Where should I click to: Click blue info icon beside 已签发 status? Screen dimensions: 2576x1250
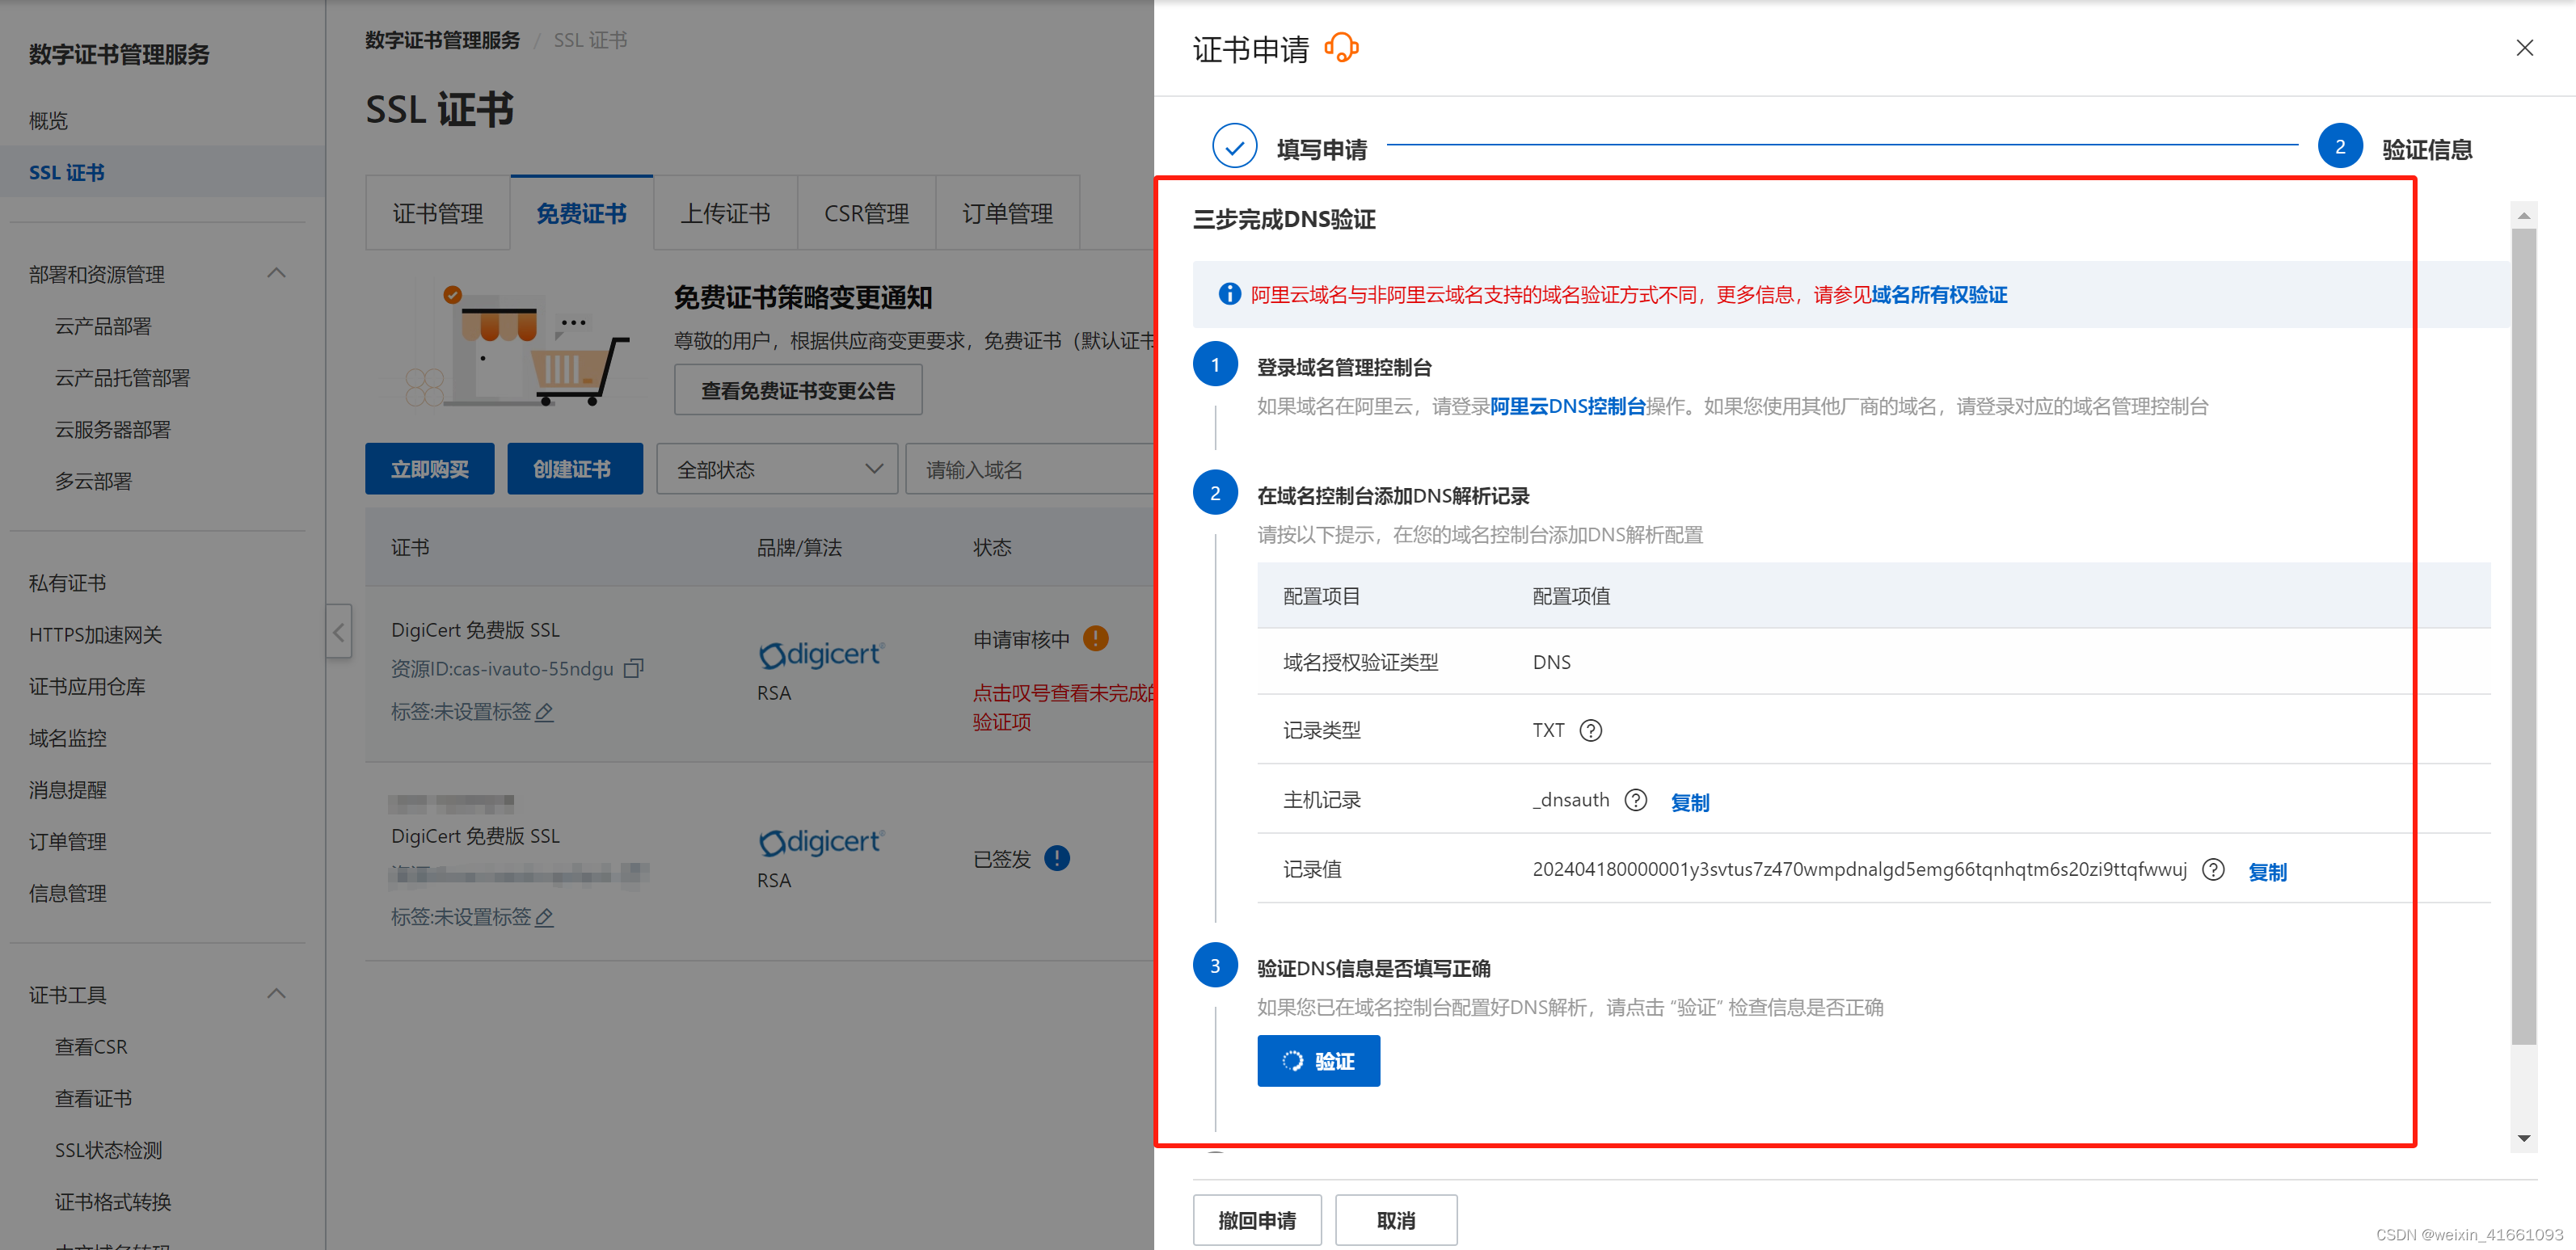point(1057,858)
